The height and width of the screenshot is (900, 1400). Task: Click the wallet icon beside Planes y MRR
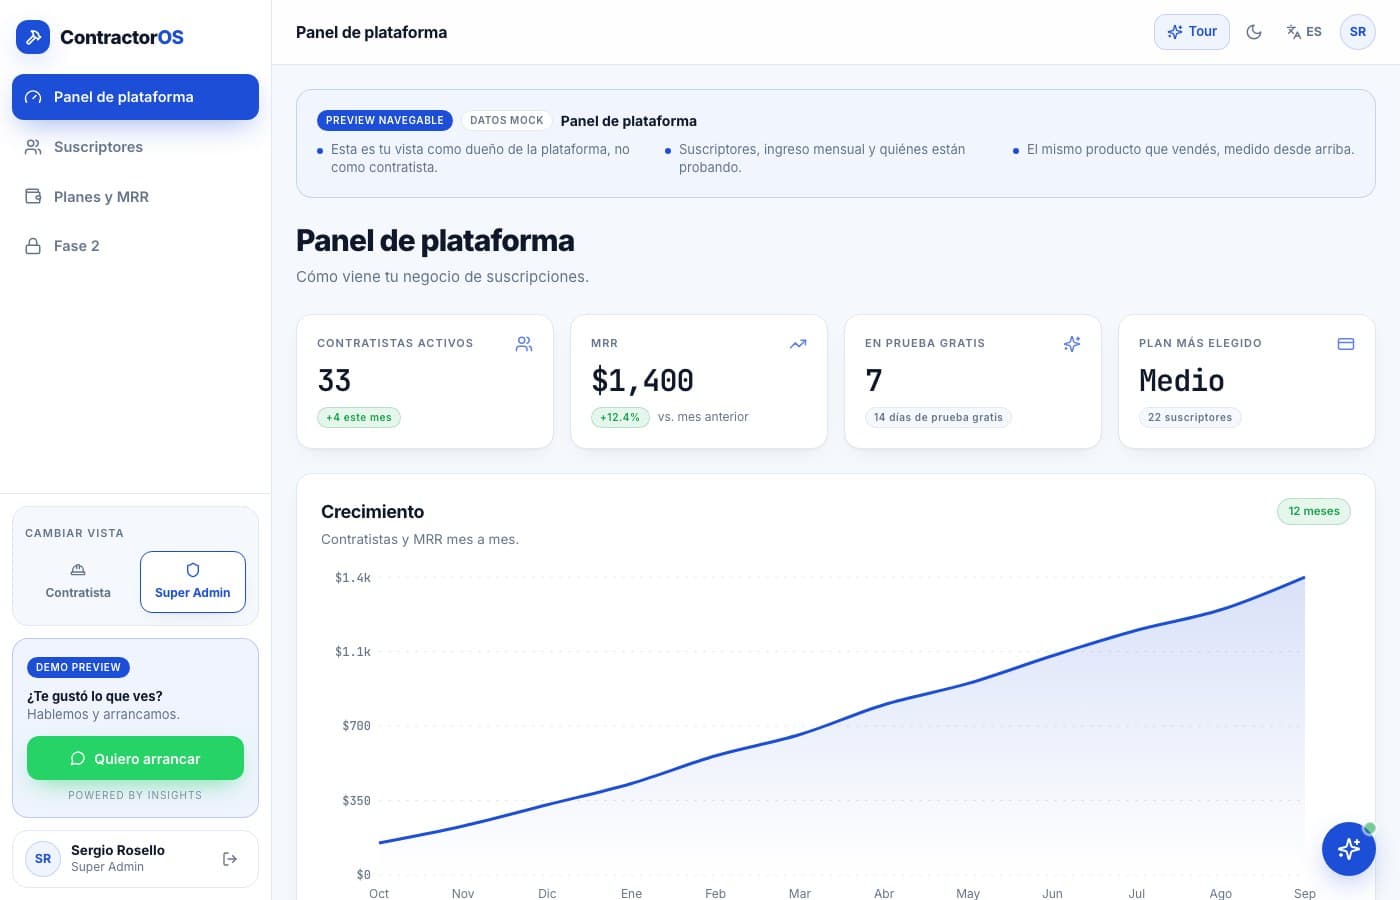pyautogui.click(x=33, y=197)
